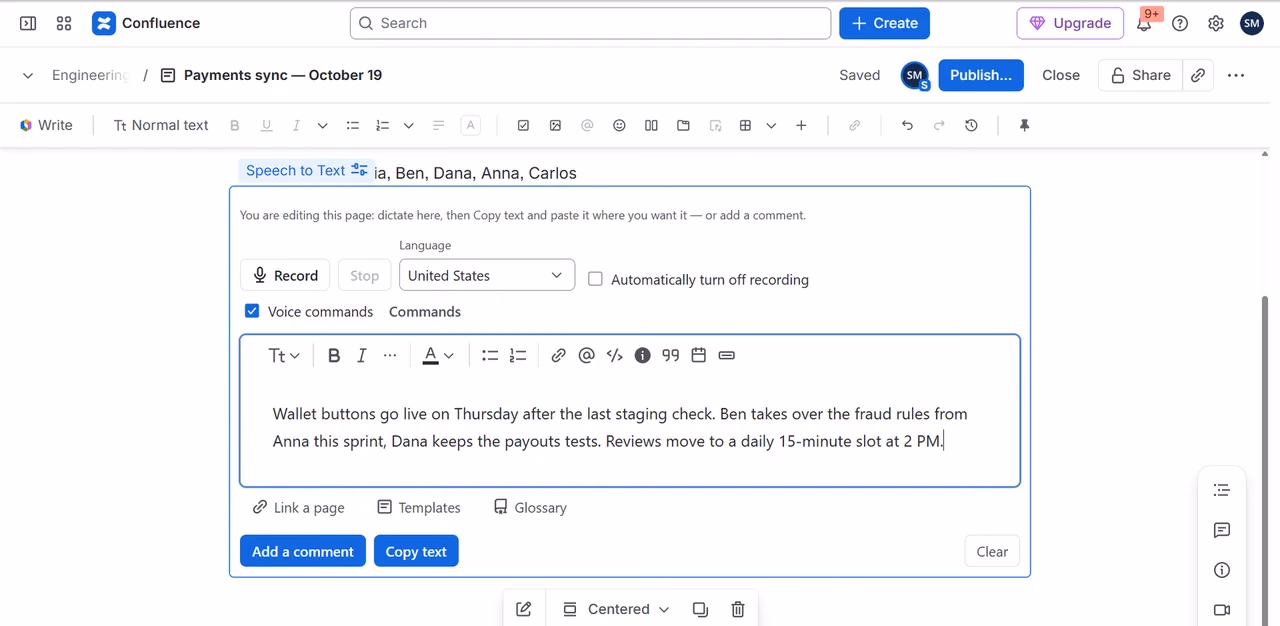Open the settings gear

click(x=1216, y=24)
